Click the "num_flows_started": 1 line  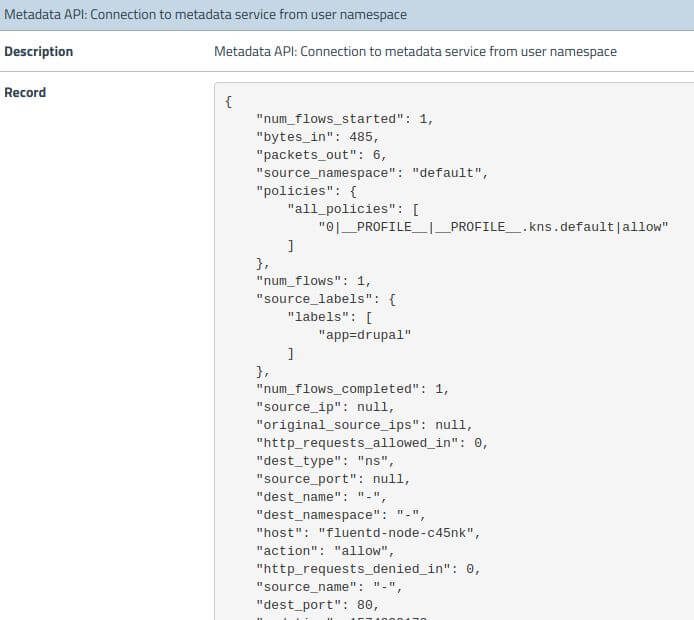point(345,119)
